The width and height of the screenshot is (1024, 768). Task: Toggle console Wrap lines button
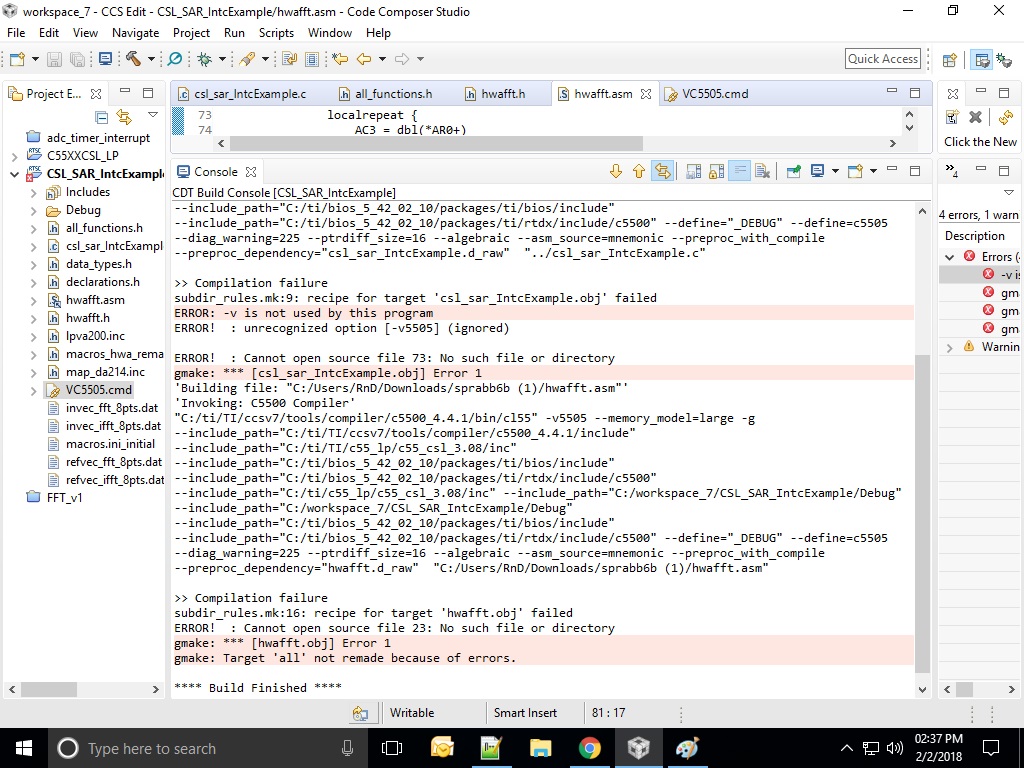point(739,172)
